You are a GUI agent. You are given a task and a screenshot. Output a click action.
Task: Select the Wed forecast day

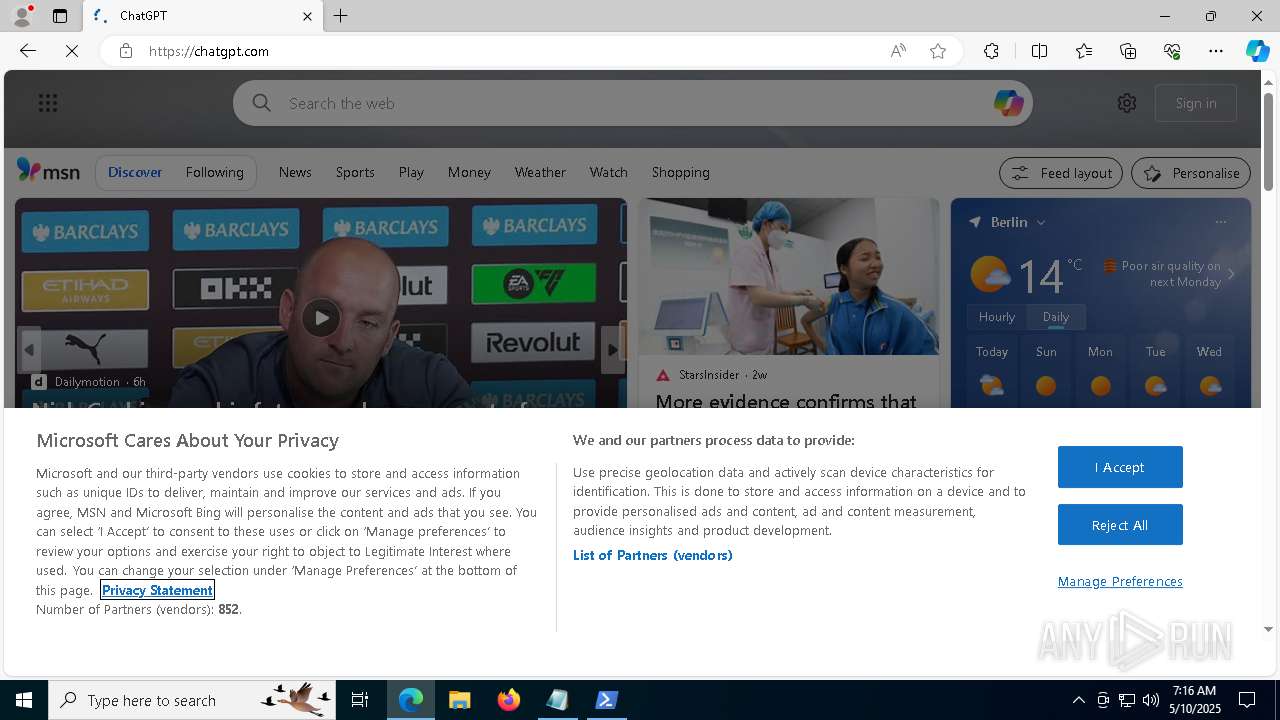point(1209,370)
